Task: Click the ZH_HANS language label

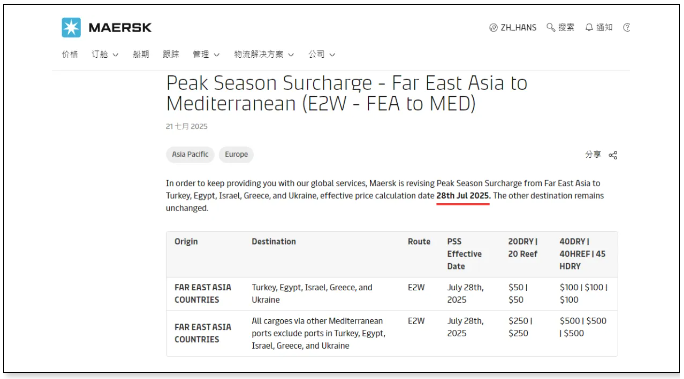Action: pyautogui.click(x=518, y=27)
